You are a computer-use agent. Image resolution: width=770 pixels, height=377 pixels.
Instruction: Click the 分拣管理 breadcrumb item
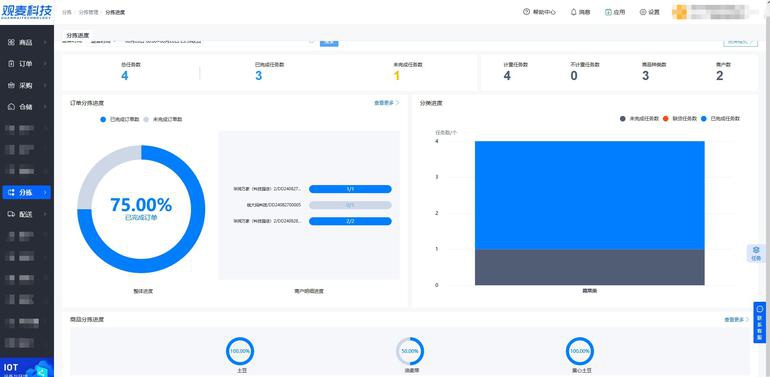point(88,12)
